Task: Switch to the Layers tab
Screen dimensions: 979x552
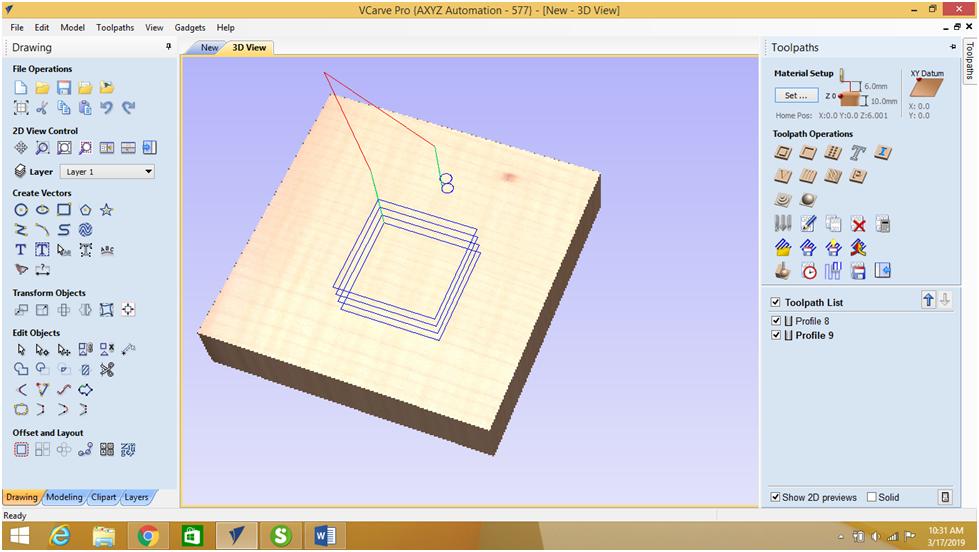Action: click(136, 497)
